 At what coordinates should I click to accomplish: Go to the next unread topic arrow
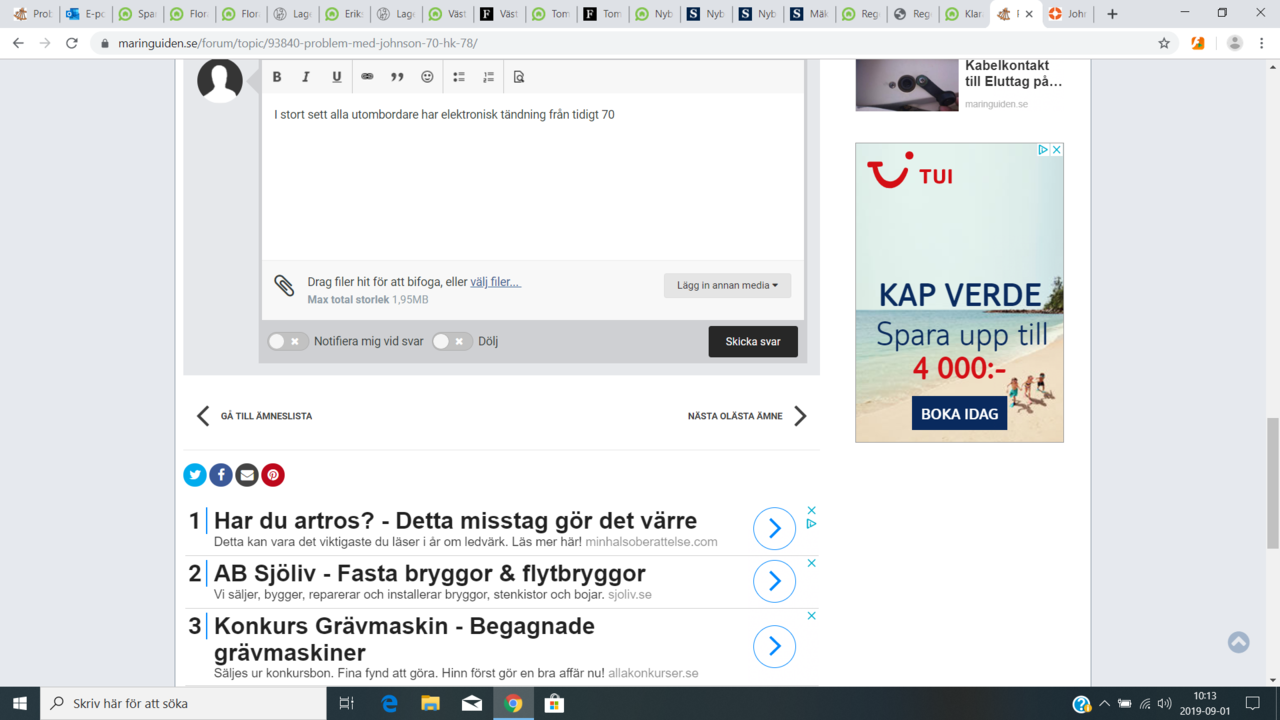(x=799, y=416)
